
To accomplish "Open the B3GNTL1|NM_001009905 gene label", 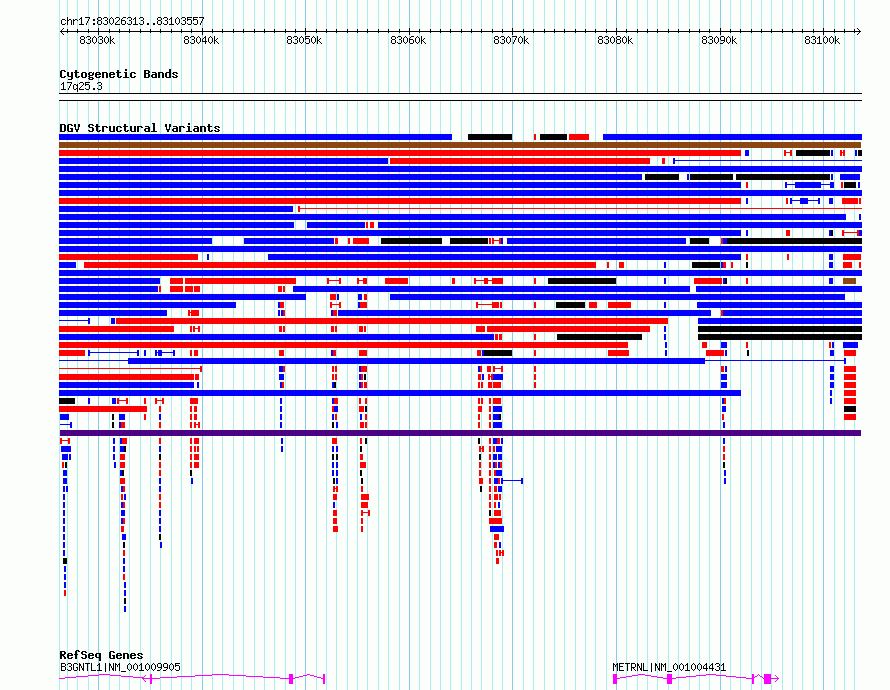I will click(120, 667).
